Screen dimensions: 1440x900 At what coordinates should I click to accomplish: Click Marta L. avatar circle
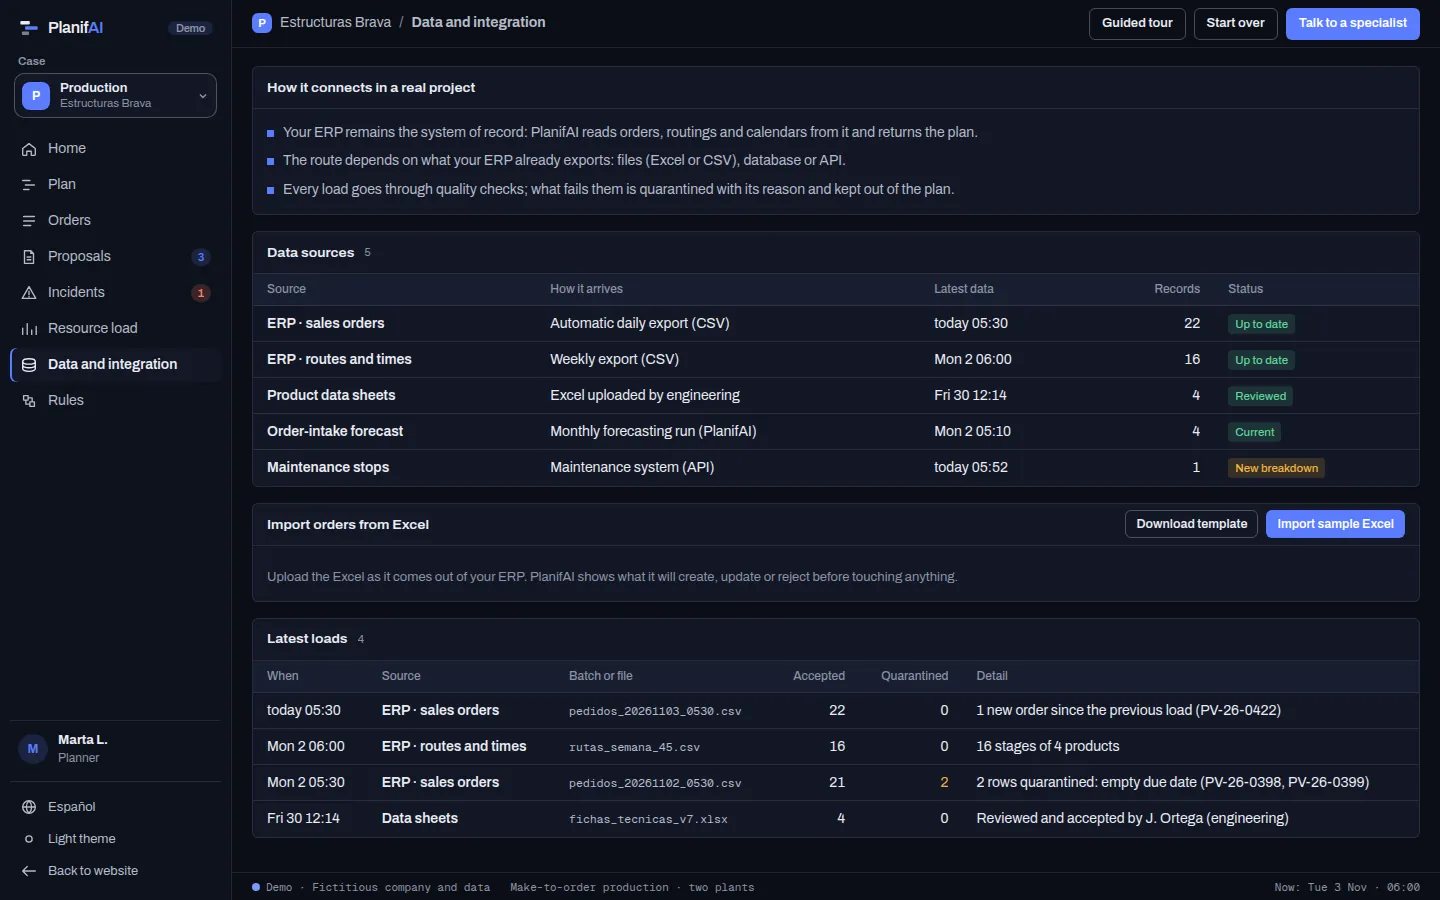click(x=33, y=748)
